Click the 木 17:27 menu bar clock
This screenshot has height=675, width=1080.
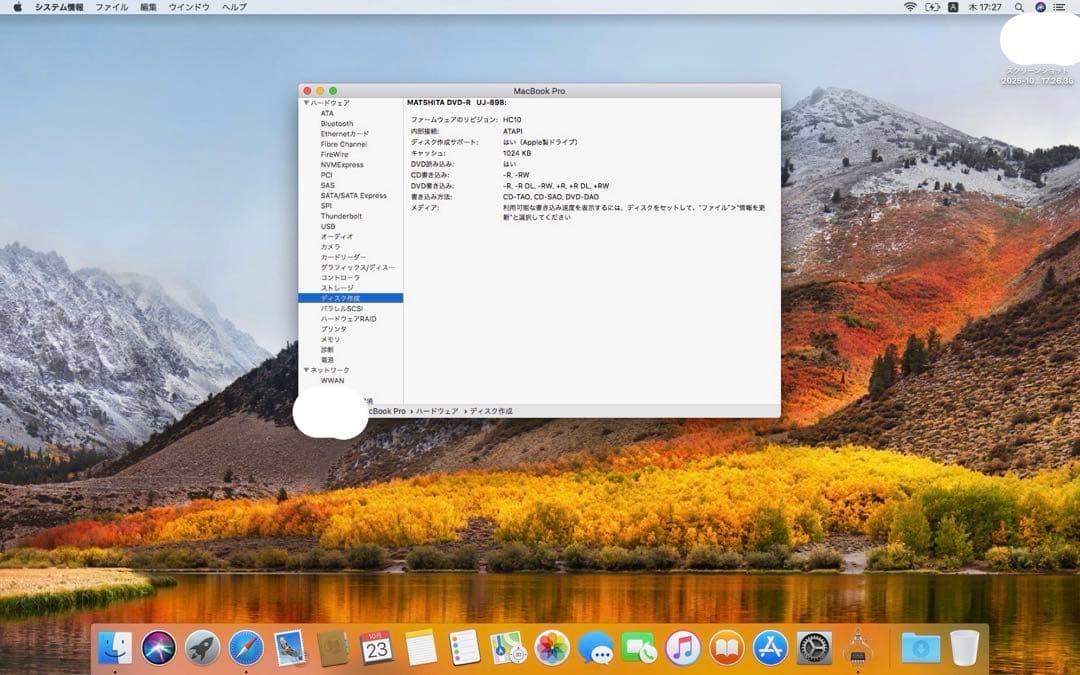tap(985, 7)
